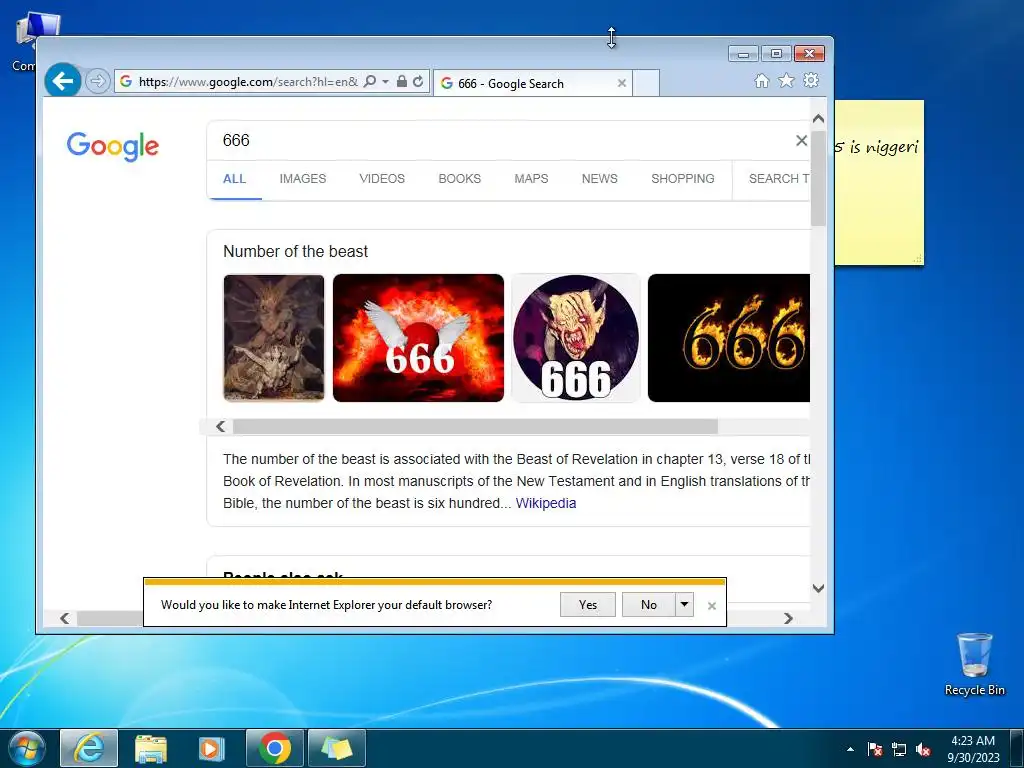Switch to IMAGES results

pos(302,179)
